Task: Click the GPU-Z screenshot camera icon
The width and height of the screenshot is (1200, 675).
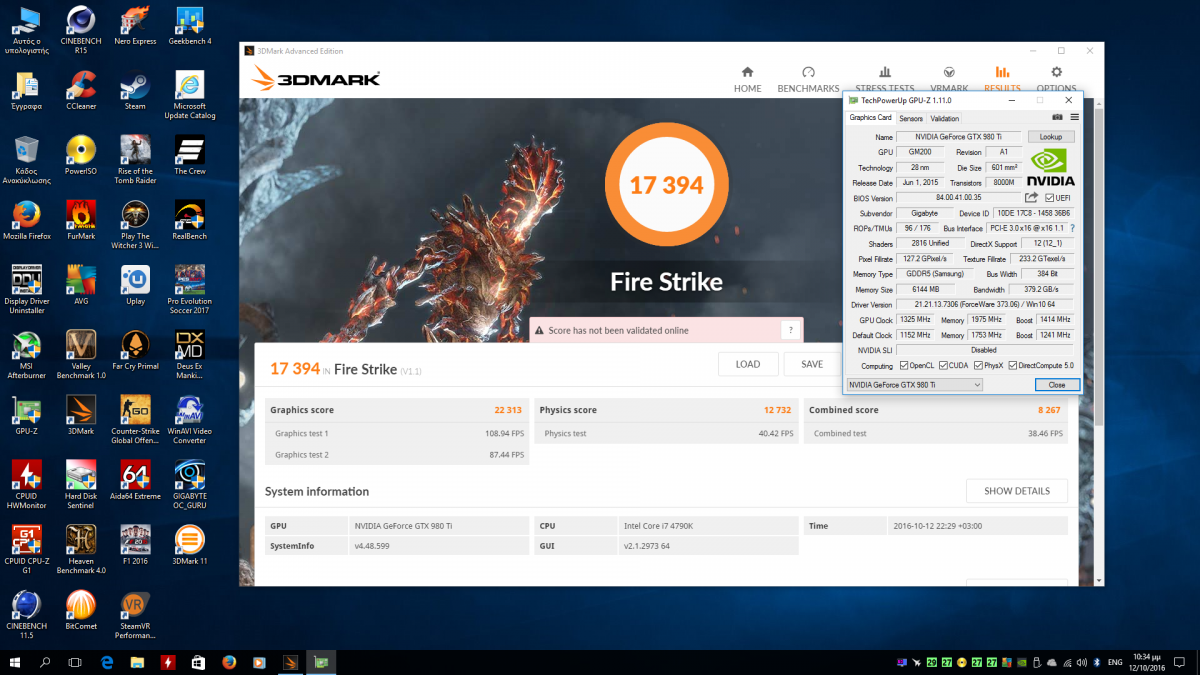Action: 1057,118
